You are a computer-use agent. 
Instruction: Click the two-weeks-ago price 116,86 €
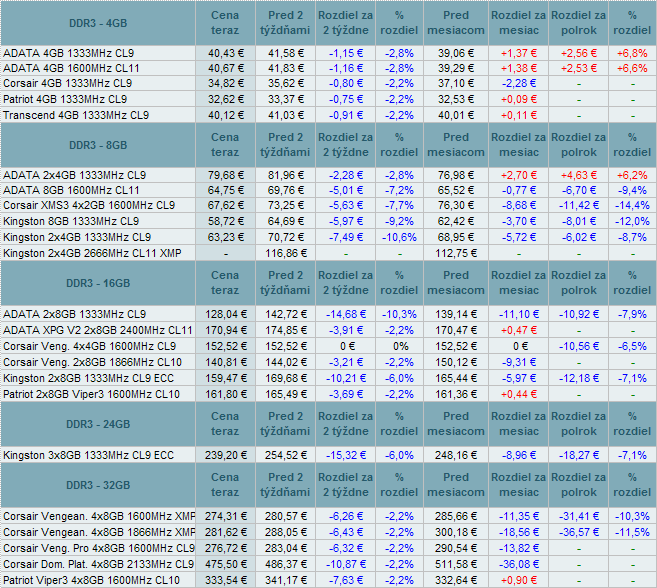[x=286, y=253]
